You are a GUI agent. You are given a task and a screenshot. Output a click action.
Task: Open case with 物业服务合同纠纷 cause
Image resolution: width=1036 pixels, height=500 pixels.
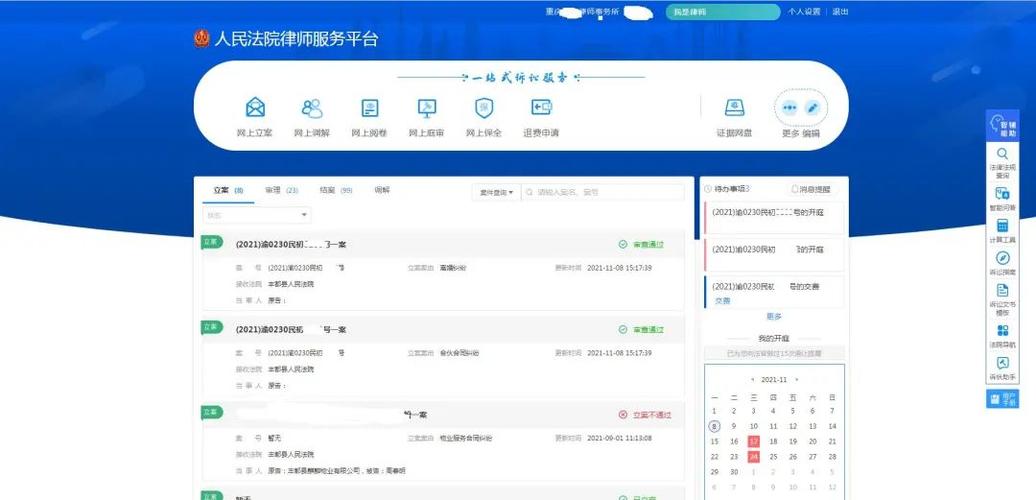(443, 442)
